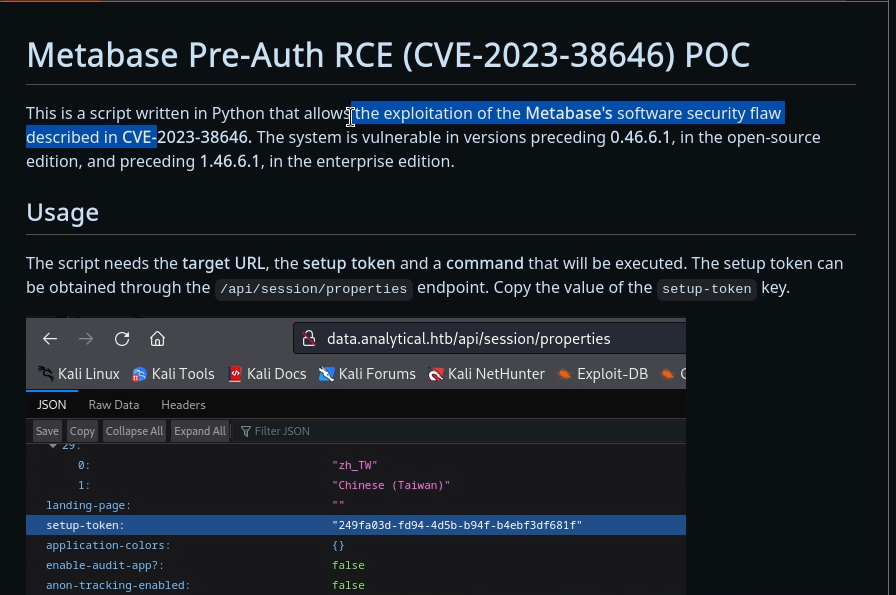Switch to the Raw Data tab

tap(114, 405)
